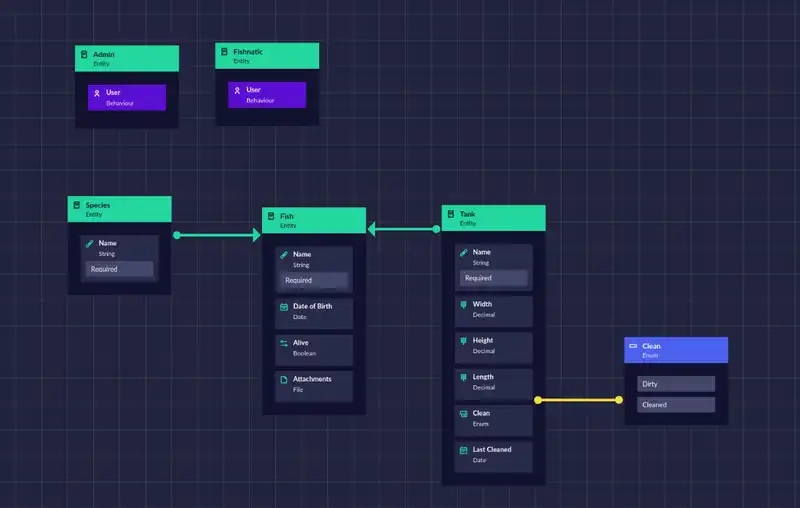The height and width of the screenshot is (508, 800).
Task: Click the user icon in Admin's behaviour
Action: [96, 93]
